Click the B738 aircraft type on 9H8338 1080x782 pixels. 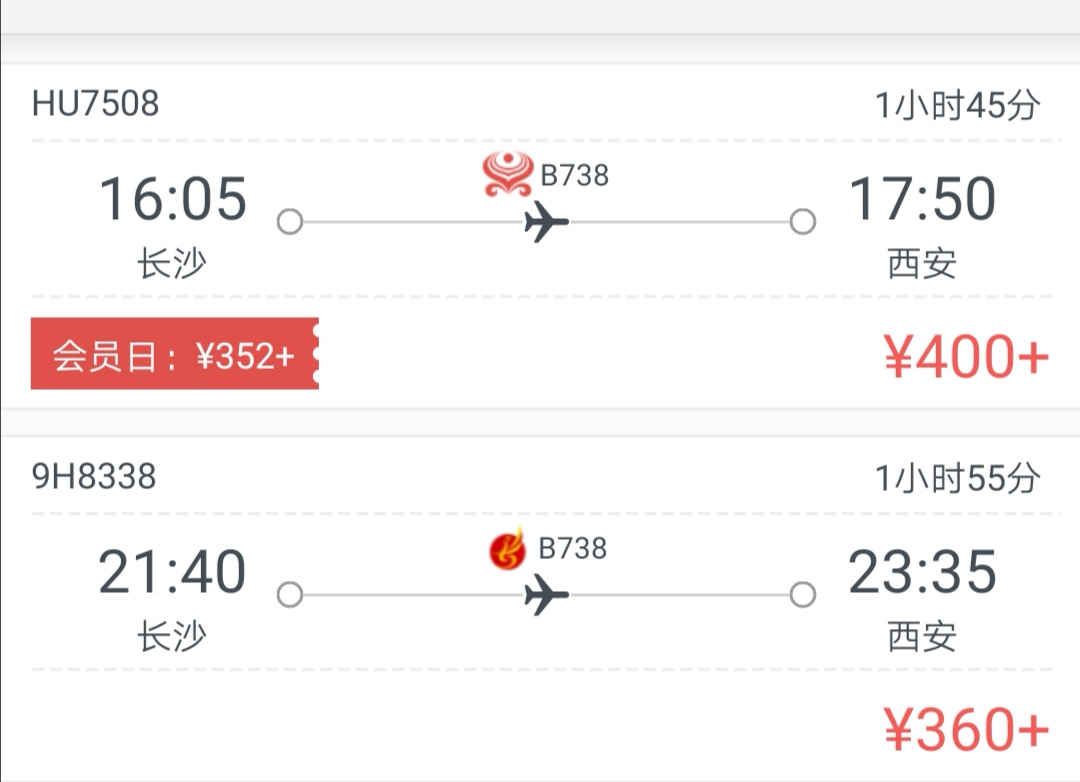[x=572, y=548]
